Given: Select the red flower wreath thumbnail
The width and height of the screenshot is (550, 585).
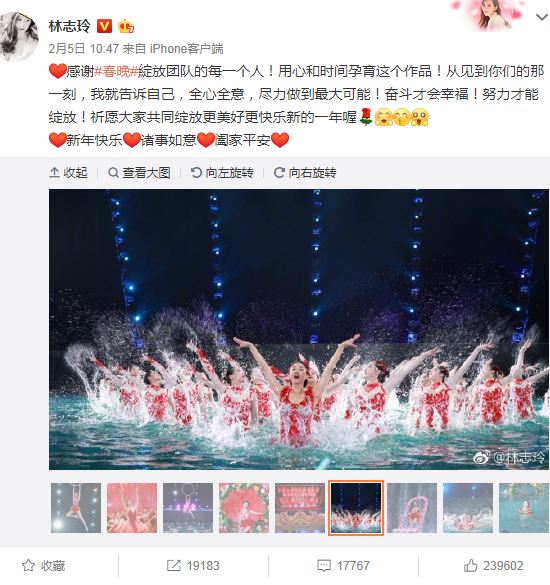Looking at the screenshot, I should coord(244,508).
